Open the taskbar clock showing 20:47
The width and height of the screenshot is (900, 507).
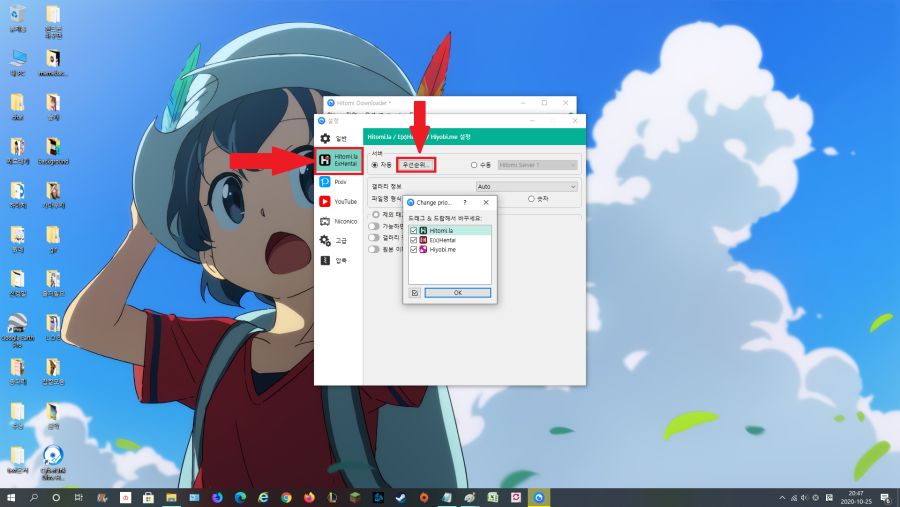click(x=856, y=498)
